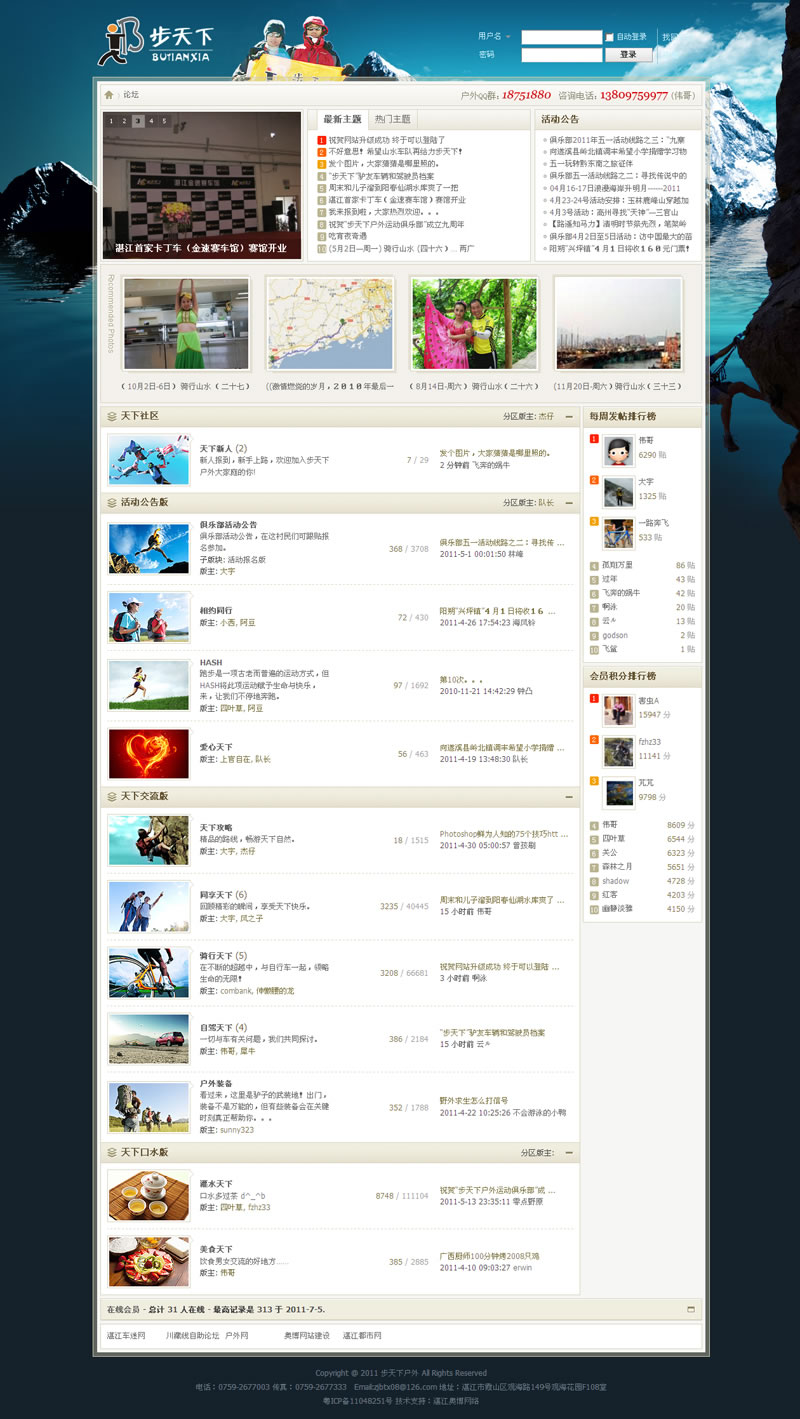Open 美食天下 forum via fruit cake icon

point(148,1261)
